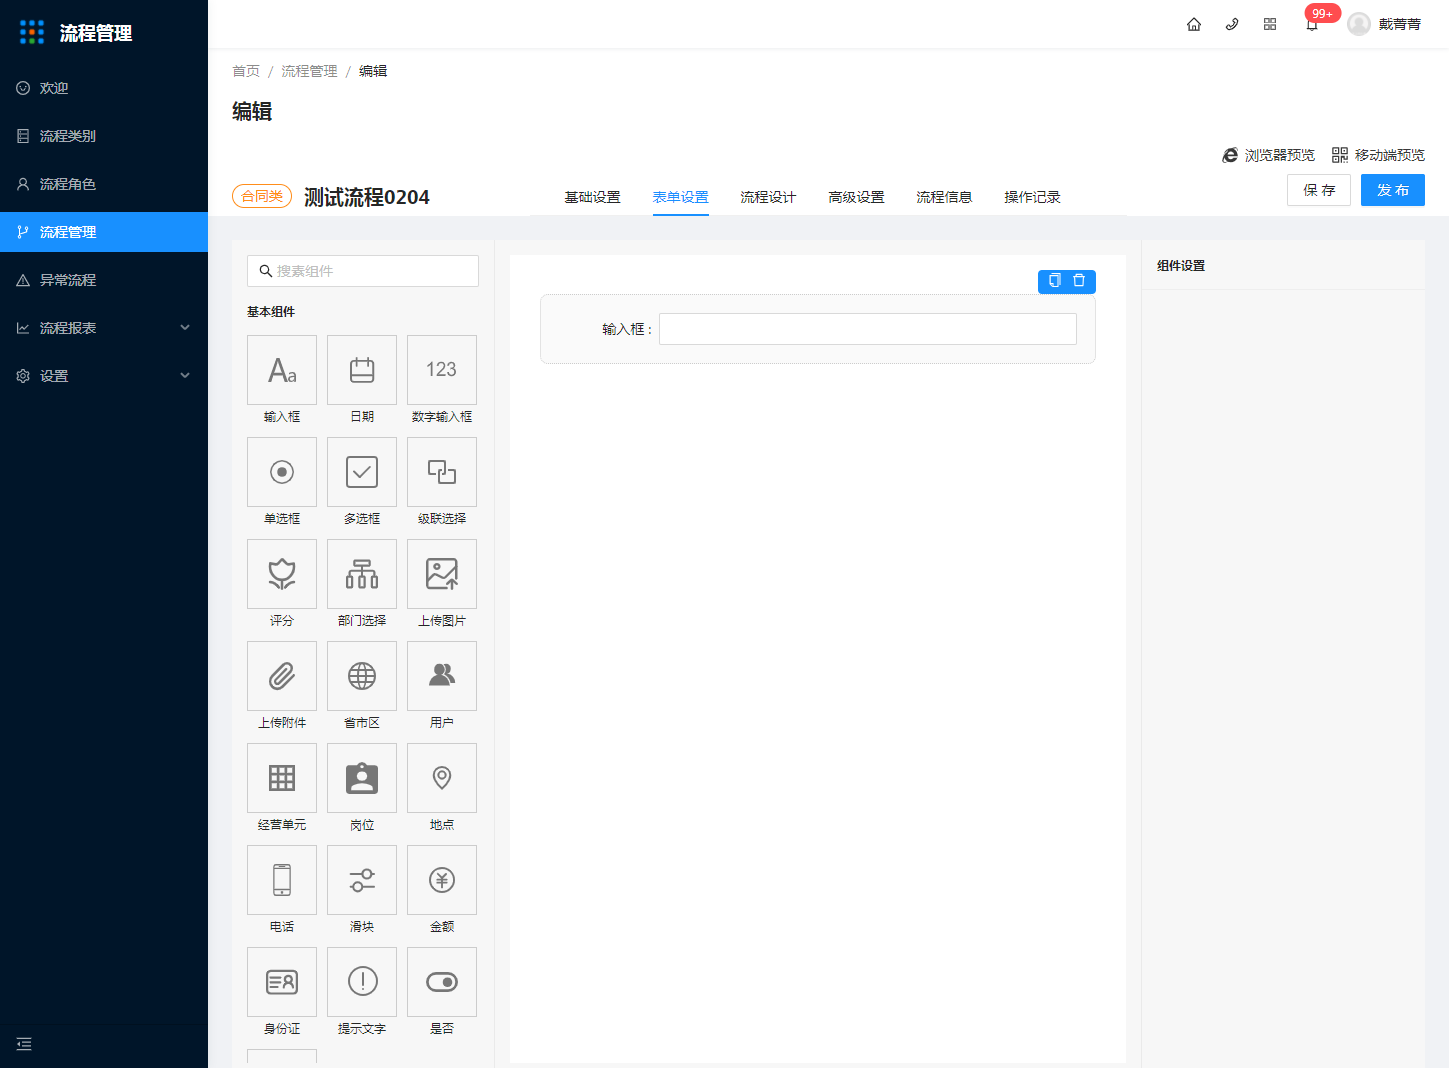Open 异常流程 in sidebar
This screenshot has width=1449, height=1068.
pos(104,280)
